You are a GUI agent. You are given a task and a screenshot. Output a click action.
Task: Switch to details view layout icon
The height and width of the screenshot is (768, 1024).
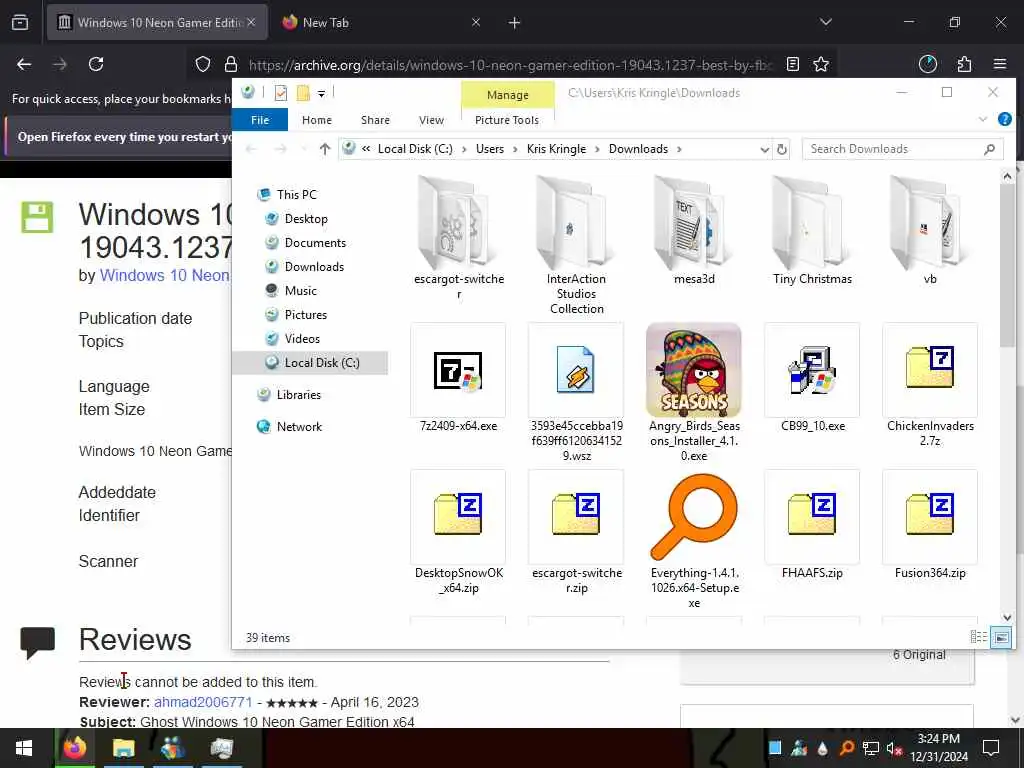pos(978,637)
